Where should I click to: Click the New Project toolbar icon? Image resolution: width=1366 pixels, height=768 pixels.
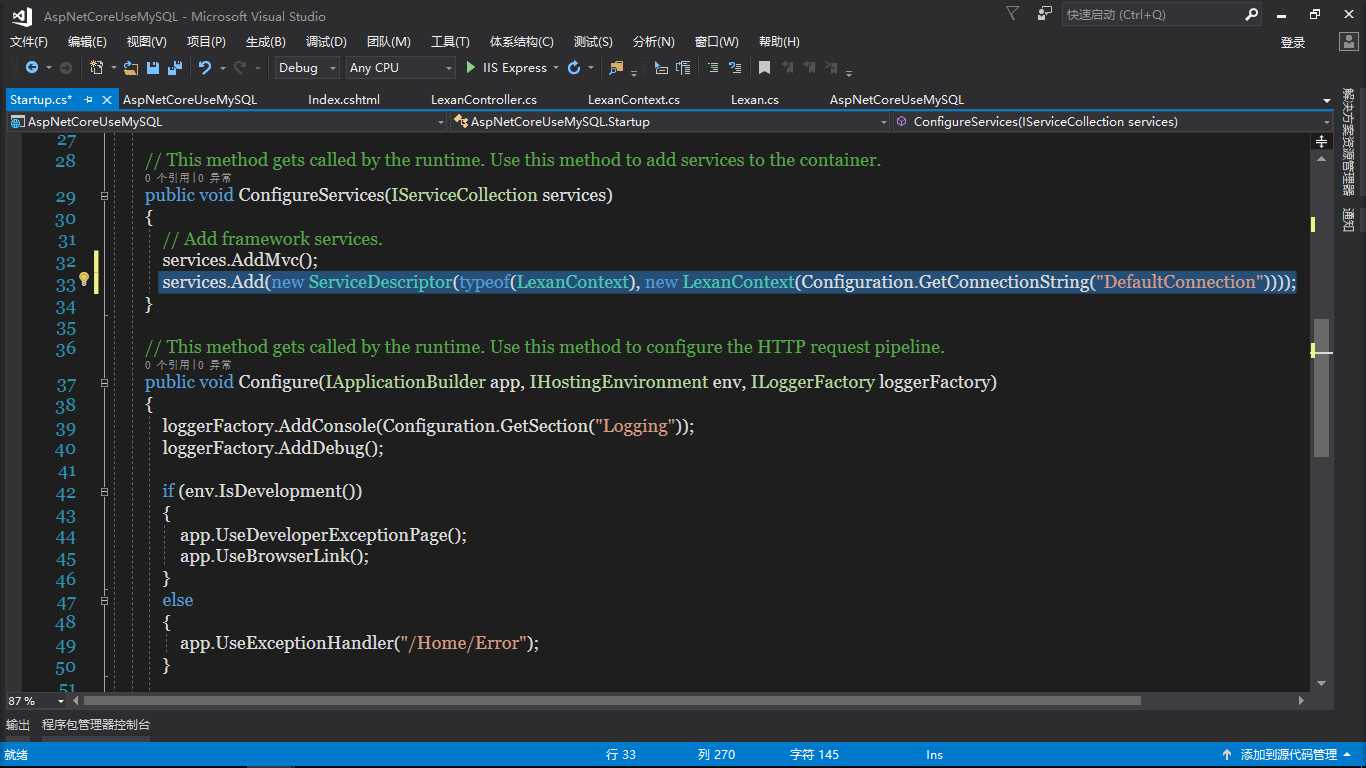(96, 68)
